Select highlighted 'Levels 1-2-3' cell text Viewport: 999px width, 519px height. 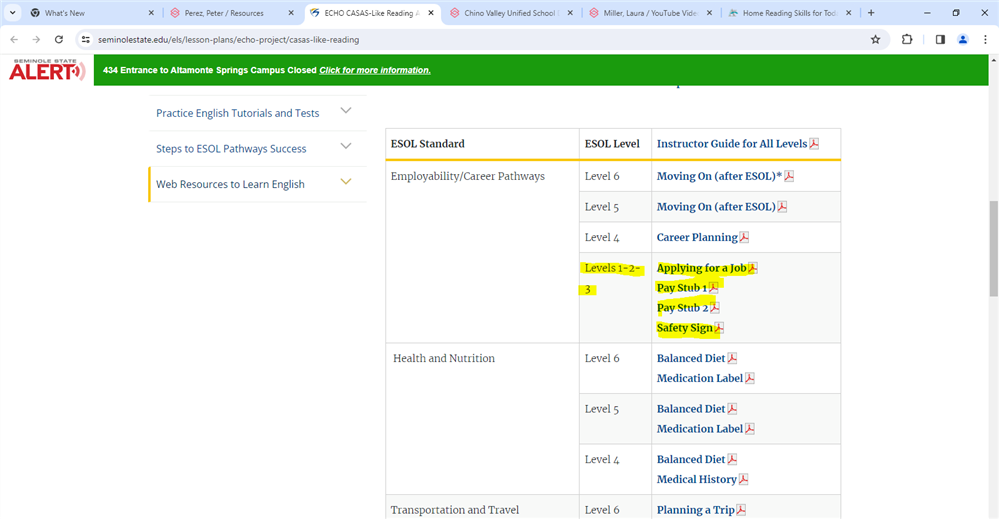pos(612,278)
